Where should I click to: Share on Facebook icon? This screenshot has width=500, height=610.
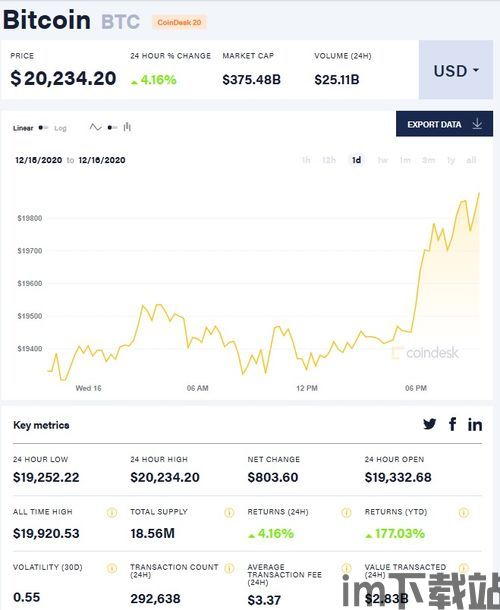click(x=452, y=424)
